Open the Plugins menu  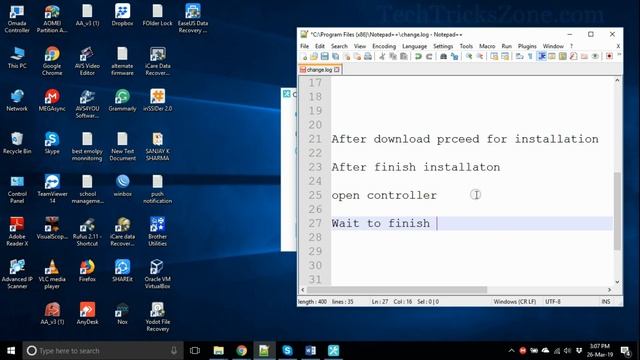pos(527,46)
